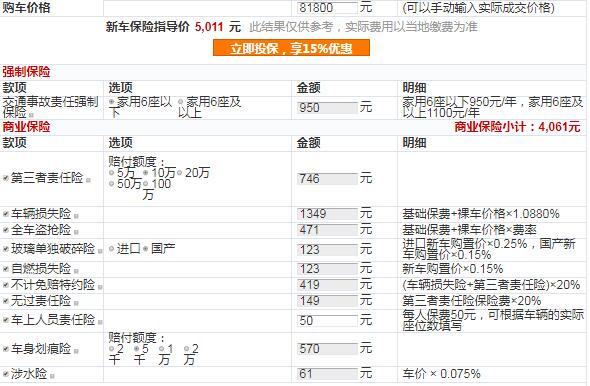Open info icon beside 车身划痕险
The width and height of the screenshot is (590, 386).
pos(76,351)
